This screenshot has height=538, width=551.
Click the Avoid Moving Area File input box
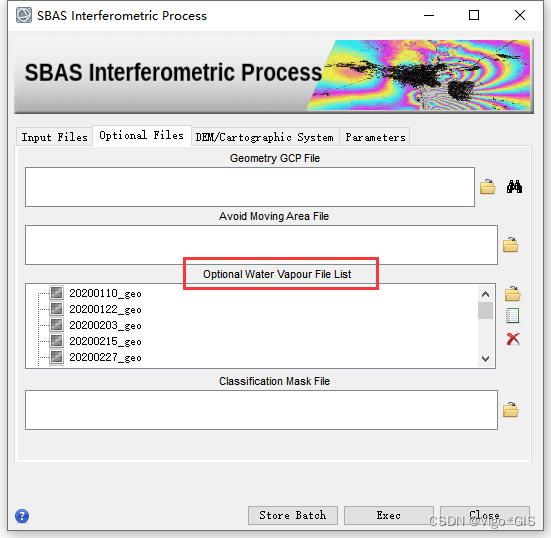[x=261, y=245]
